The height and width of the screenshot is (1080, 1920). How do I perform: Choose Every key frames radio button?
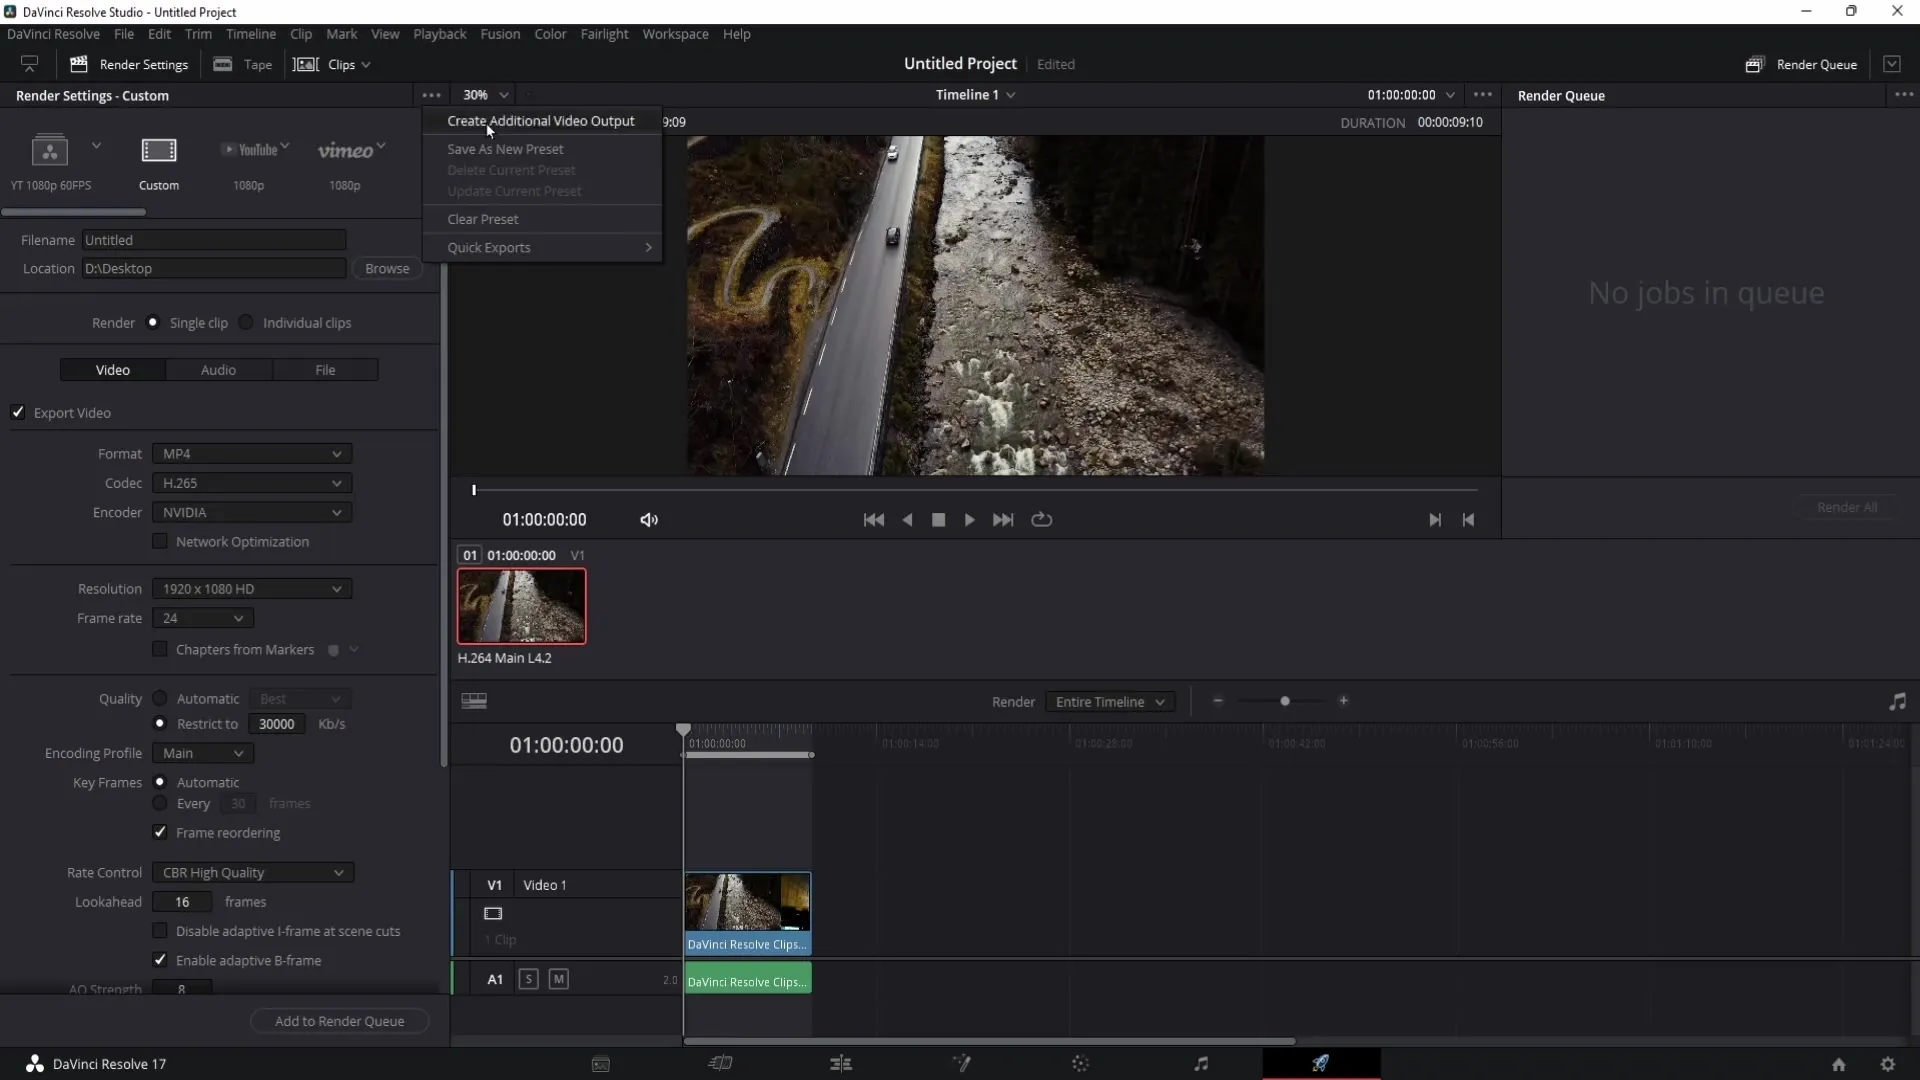160,804
